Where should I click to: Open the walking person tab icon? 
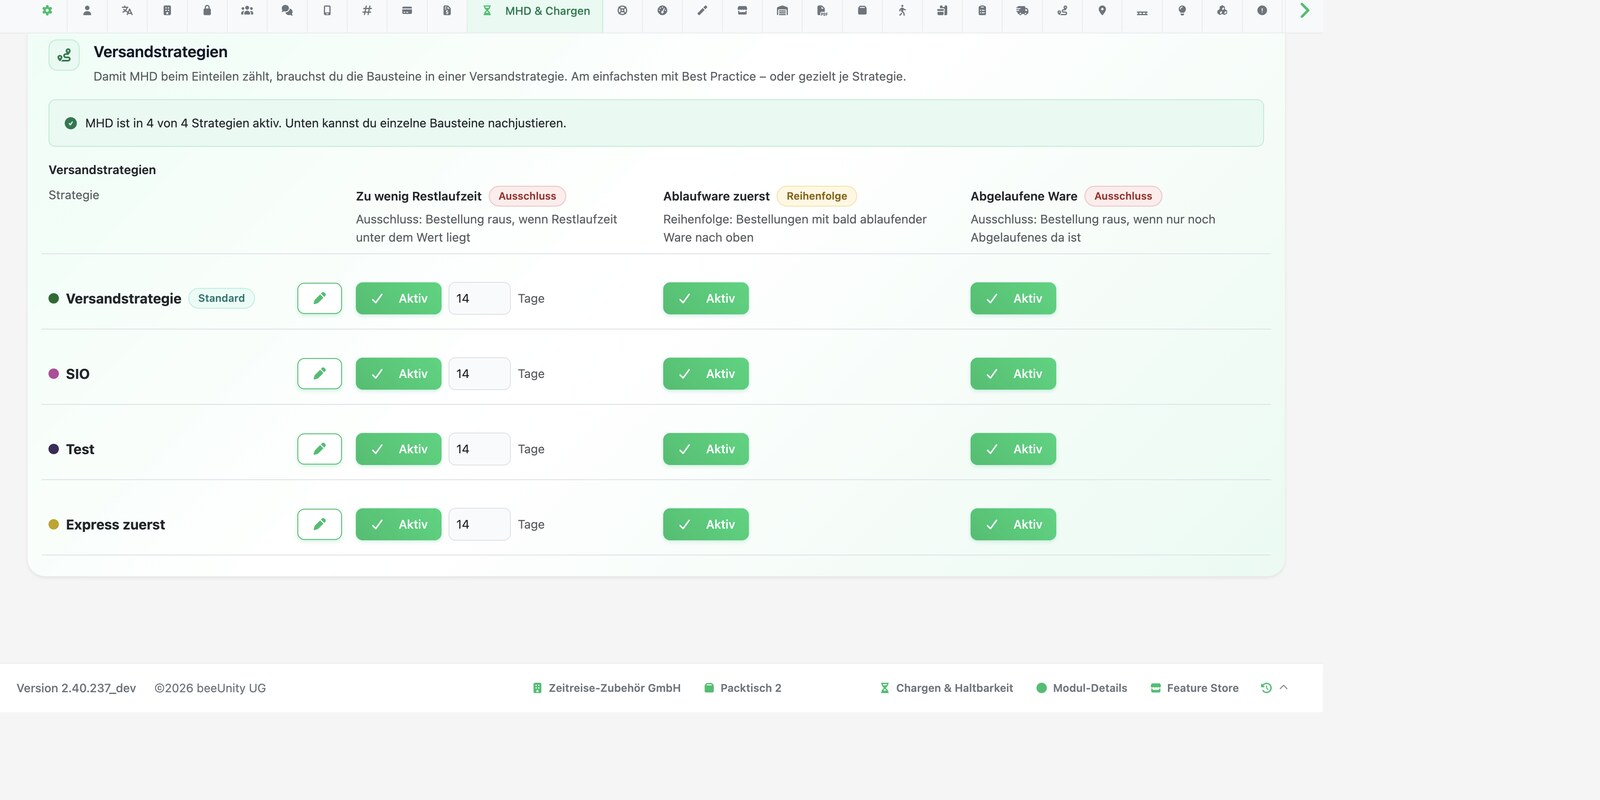tap(902, 11)
